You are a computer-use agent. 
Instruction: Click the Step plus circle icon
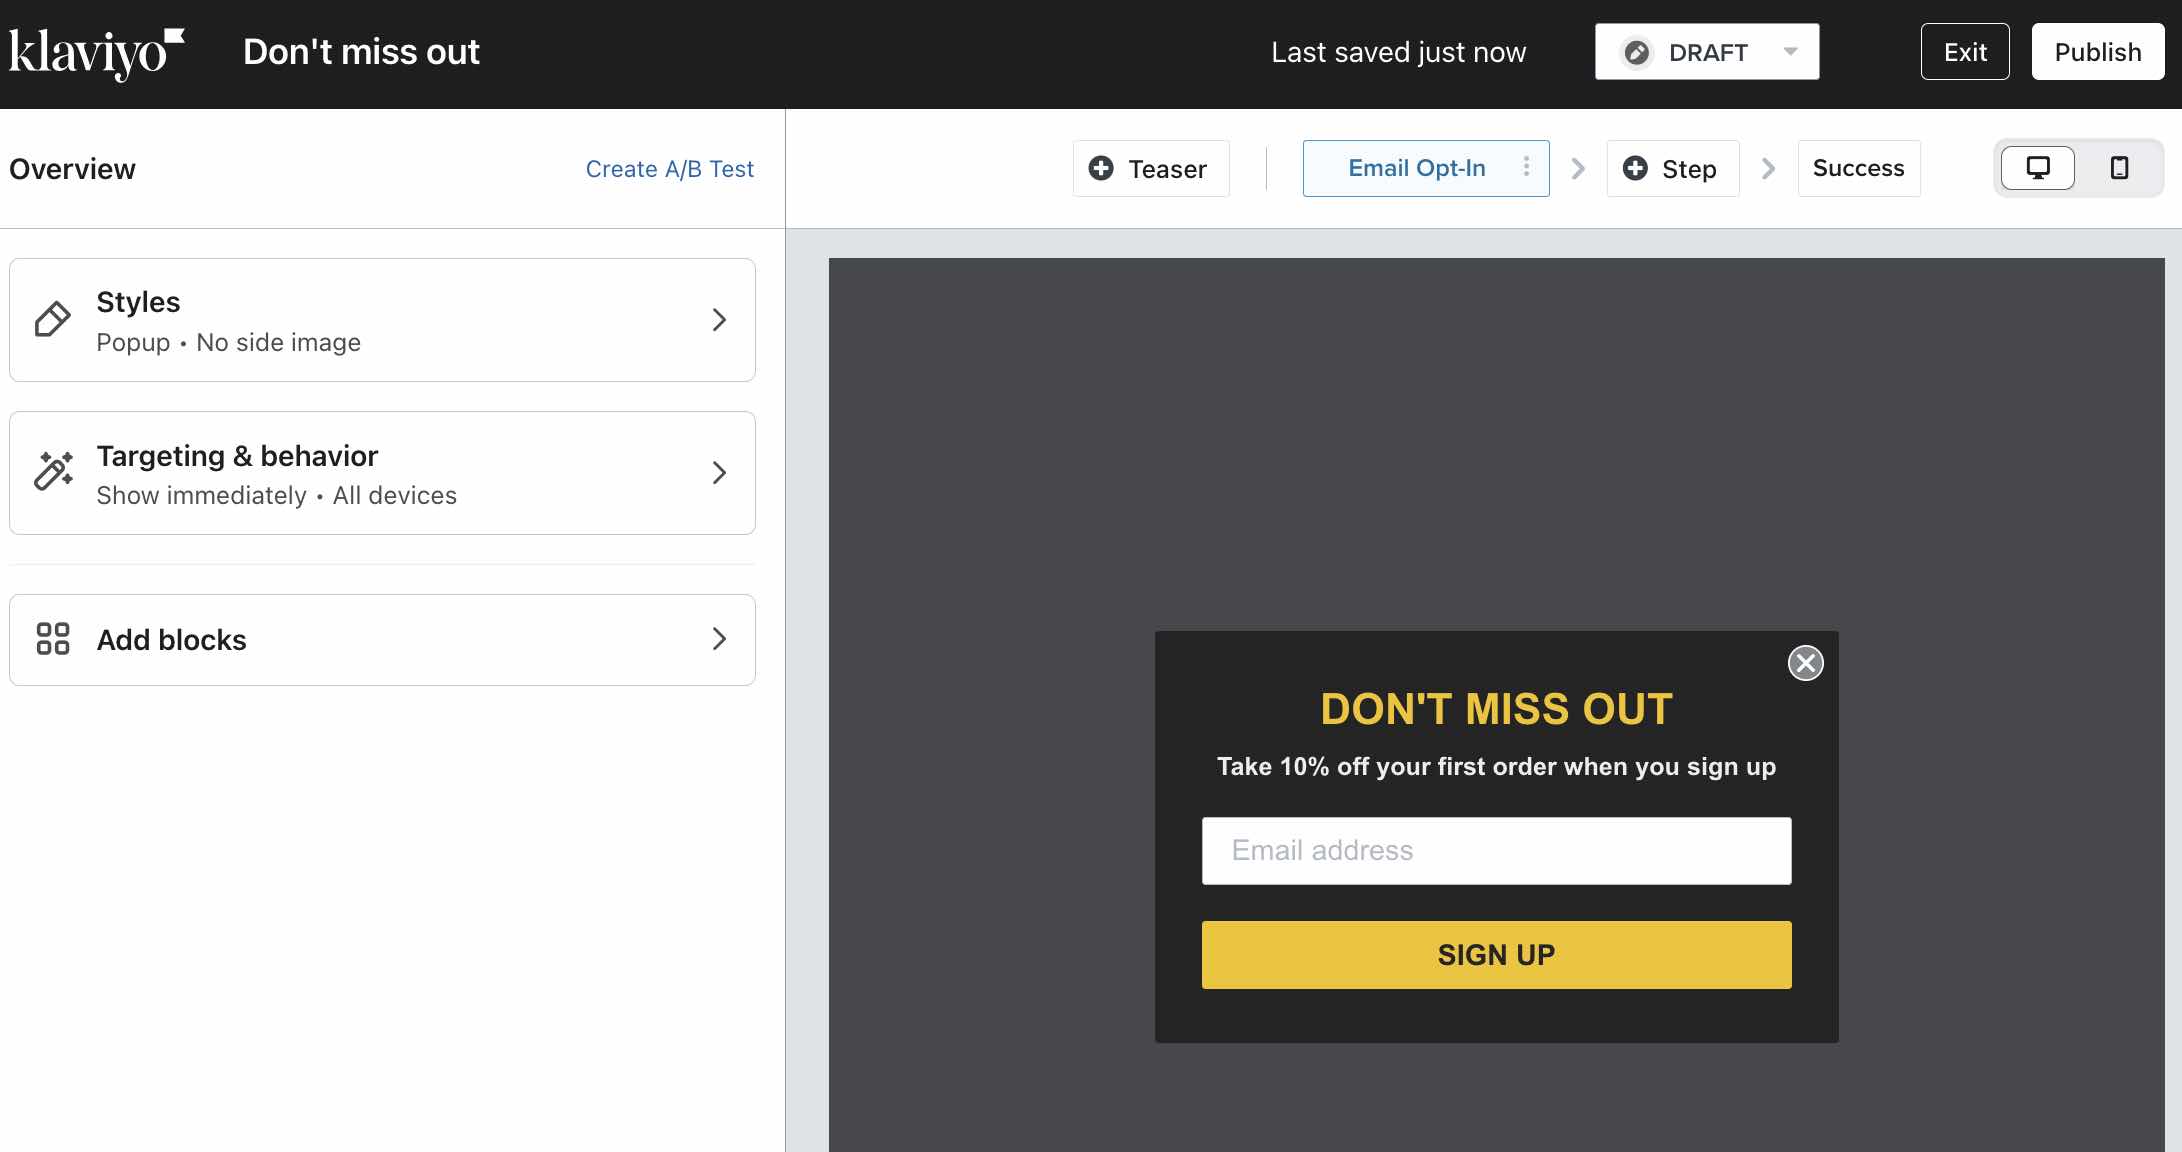pos(1635,167)
